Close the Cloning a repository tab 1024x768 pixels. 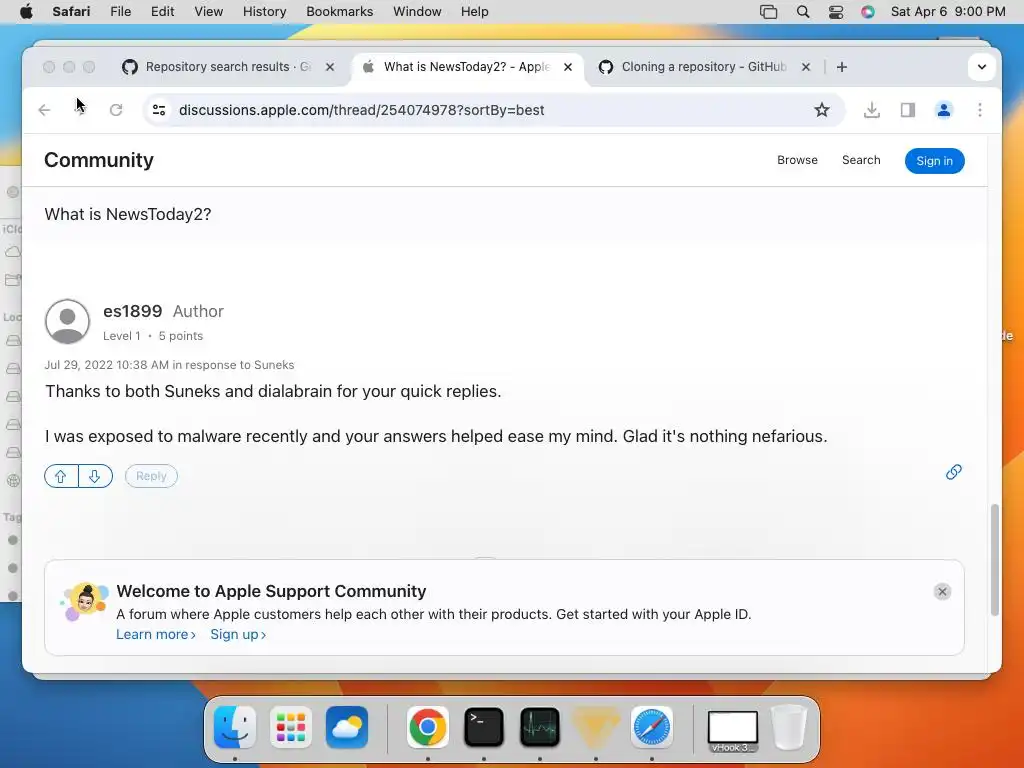click(806, 67)
